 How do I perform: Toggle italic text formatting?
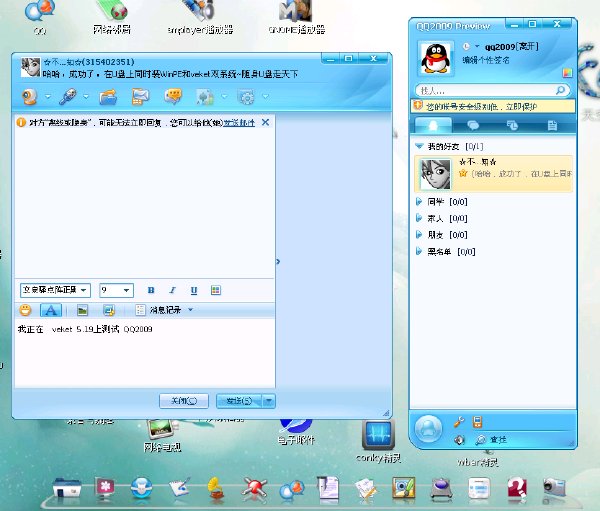[172, 290]
